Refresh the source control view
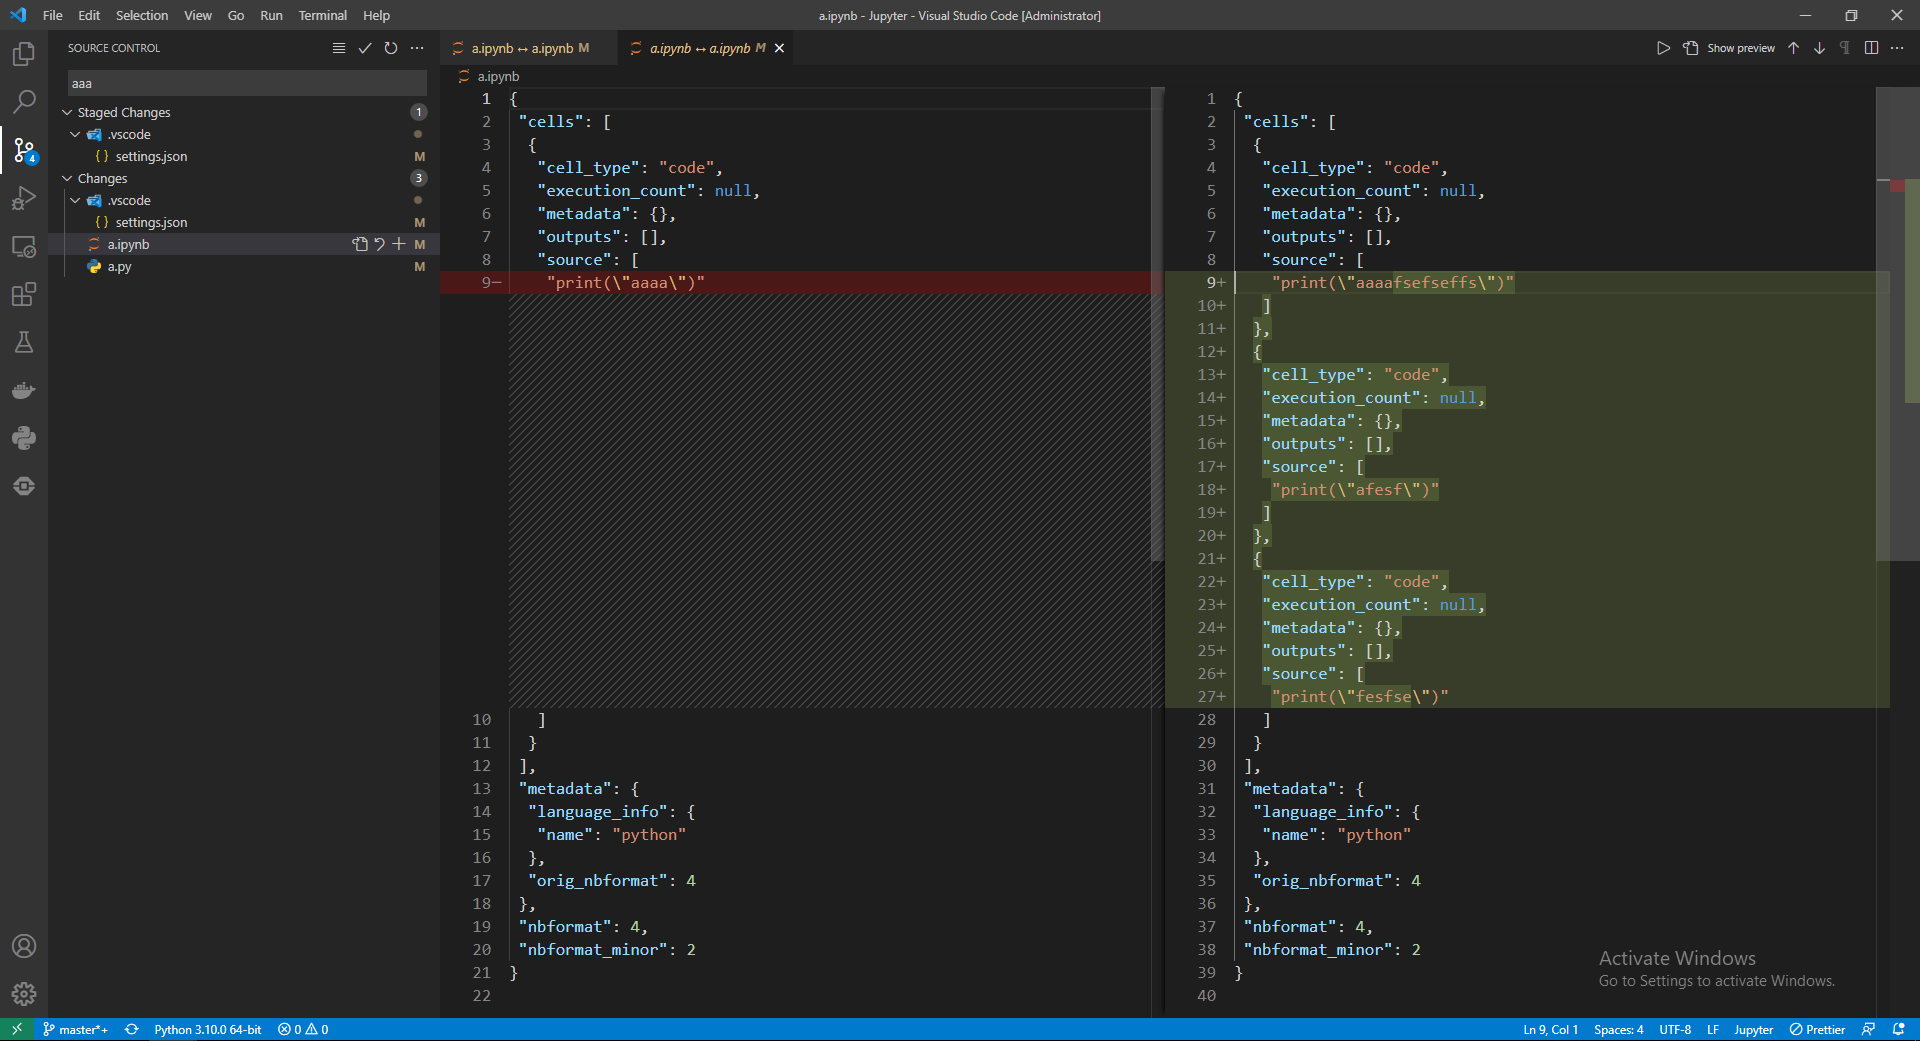The width and height of the screenshot is (1920, 1041). coord(391,48)
